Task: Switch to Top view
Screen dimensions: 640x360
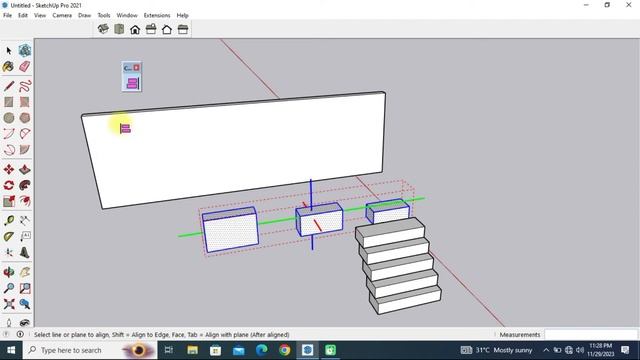Action: click(x=119, y=29)
